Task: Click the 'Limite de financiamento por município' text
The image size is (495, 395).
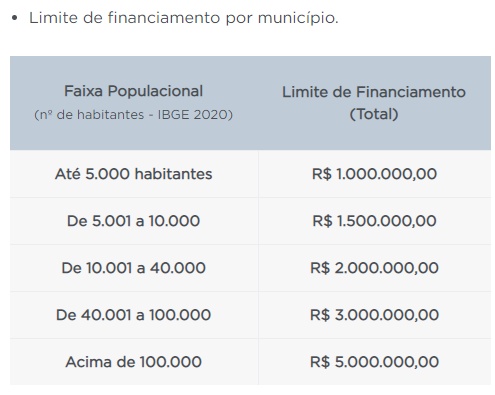Action: tap(184, 18)
